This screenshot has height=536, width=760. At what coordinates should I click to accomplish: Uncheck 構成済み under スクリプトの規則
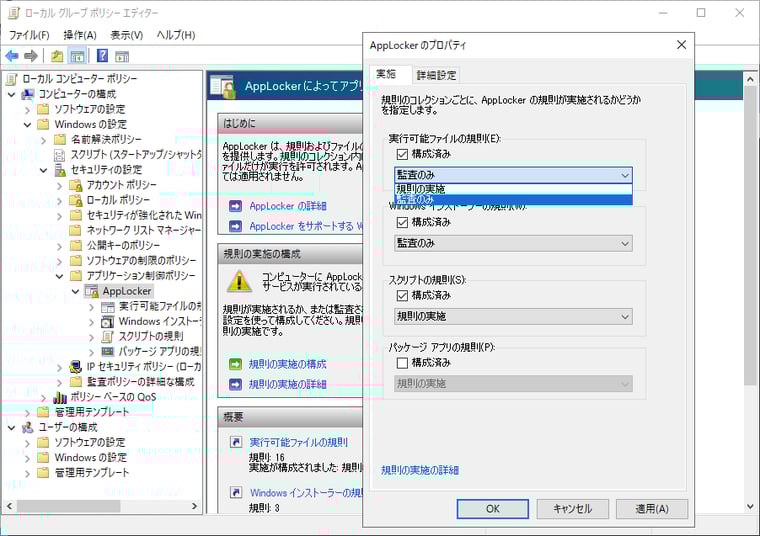tap(402, 296)
